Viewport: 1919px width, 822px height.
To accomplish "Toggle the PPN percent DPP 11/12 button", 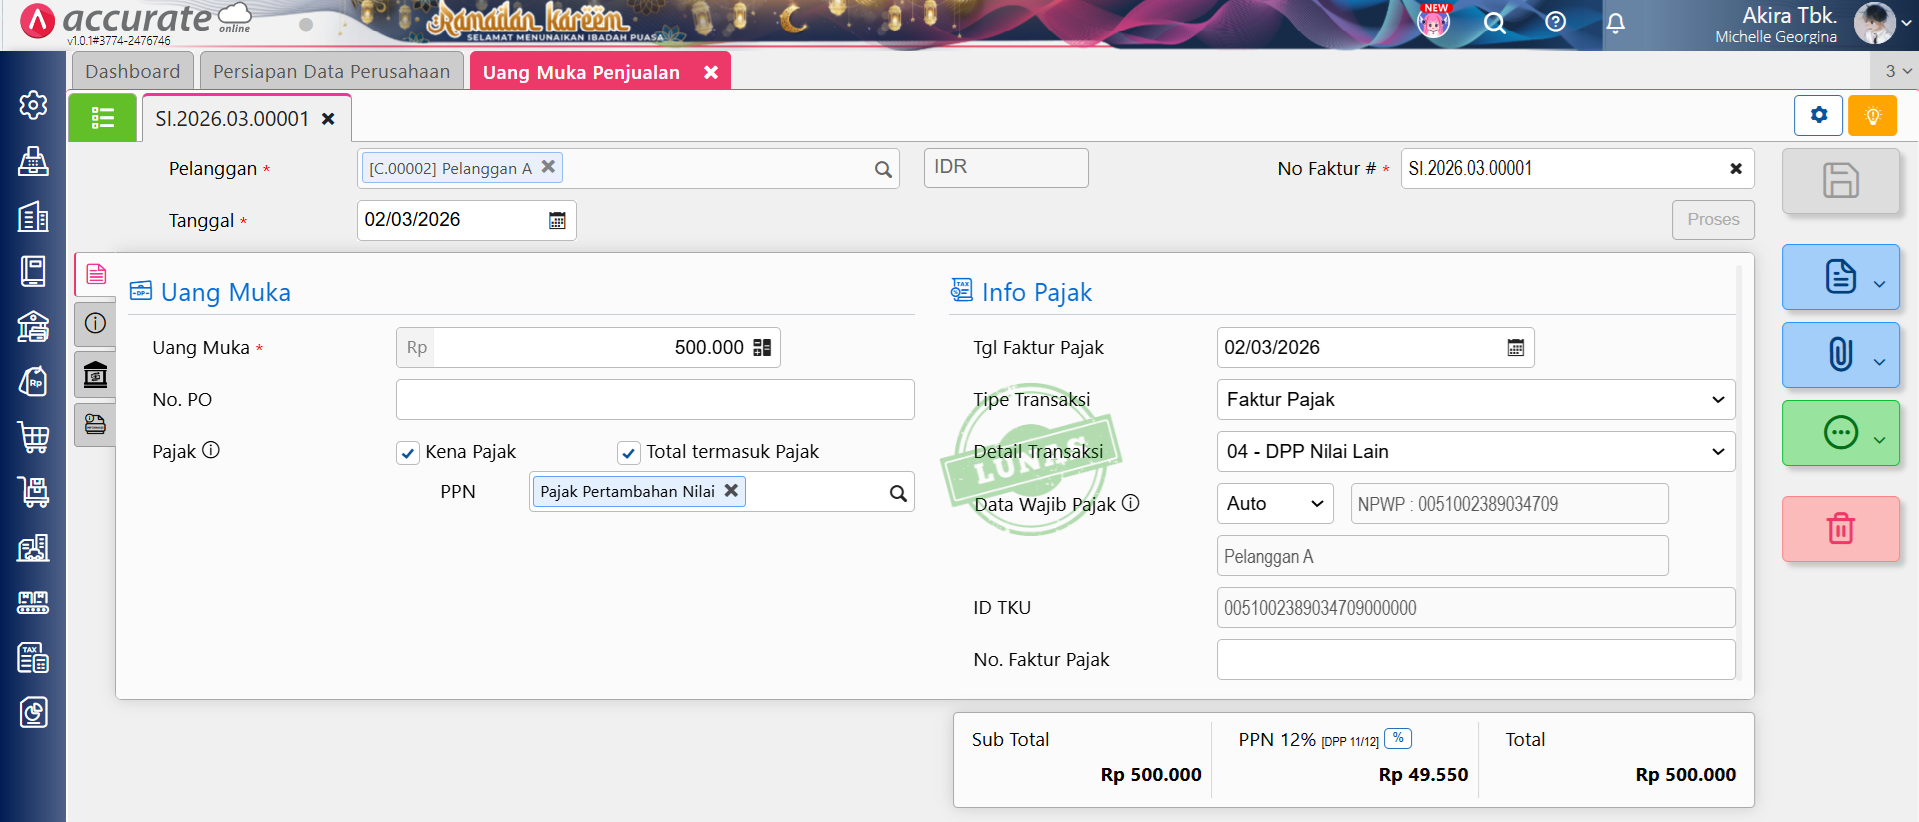I will pyautogui.click(x=1398, y=739).
